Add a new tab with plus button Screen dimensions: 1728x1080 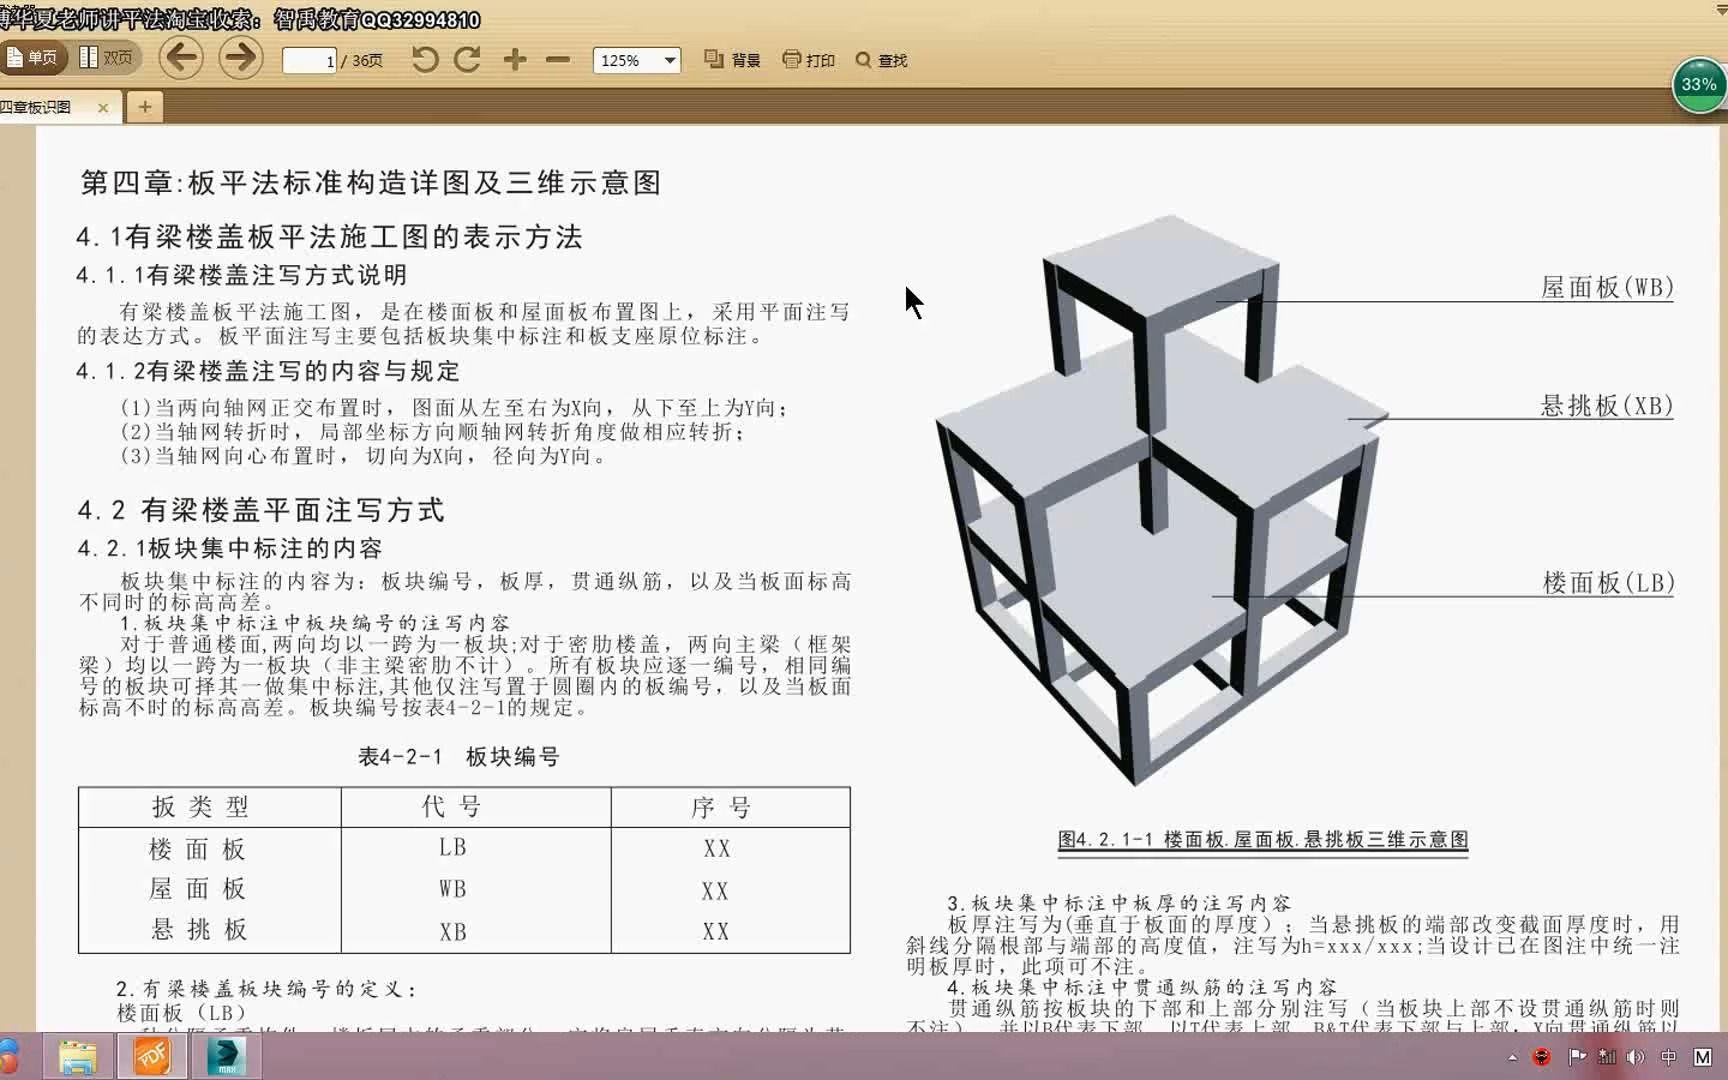pyautogui.click(x=145, y=107)
